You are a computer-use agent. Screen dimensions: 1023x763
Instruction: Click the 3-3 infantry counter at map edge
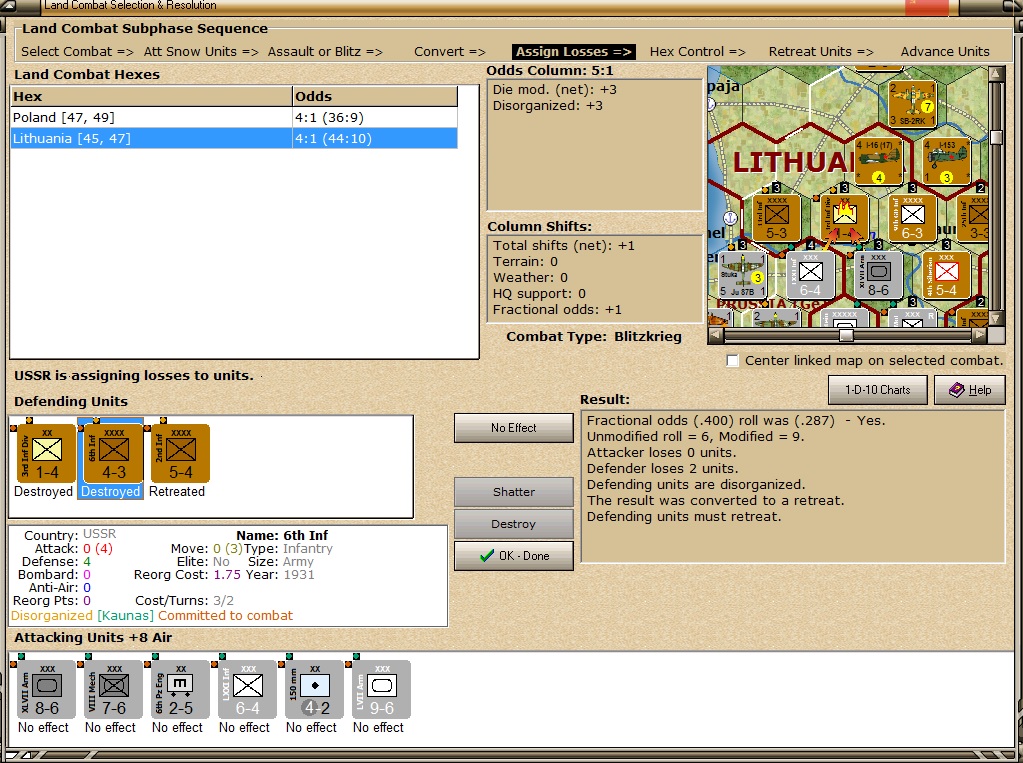[973, 218]
